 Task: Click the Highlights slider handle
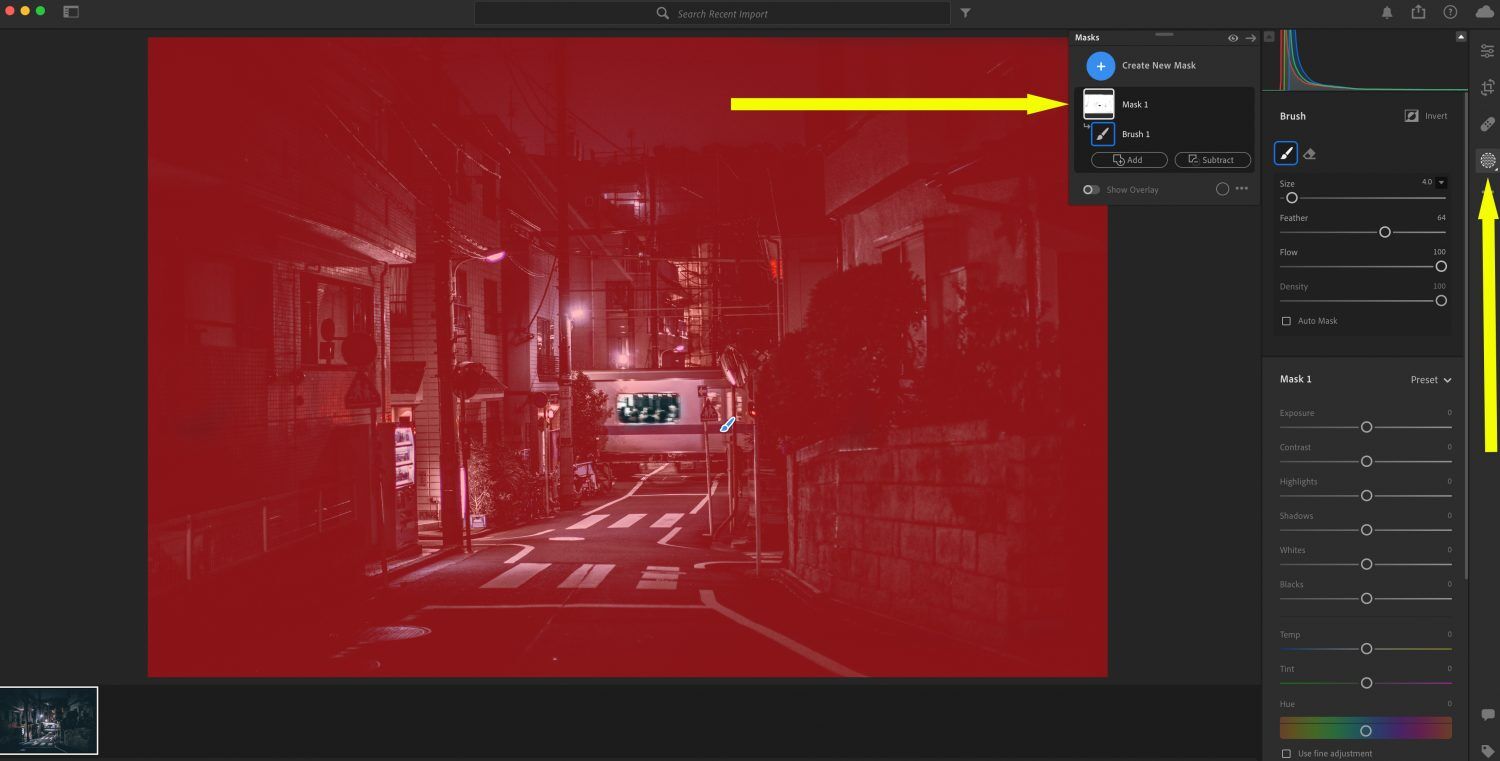tap(1366, 496)
